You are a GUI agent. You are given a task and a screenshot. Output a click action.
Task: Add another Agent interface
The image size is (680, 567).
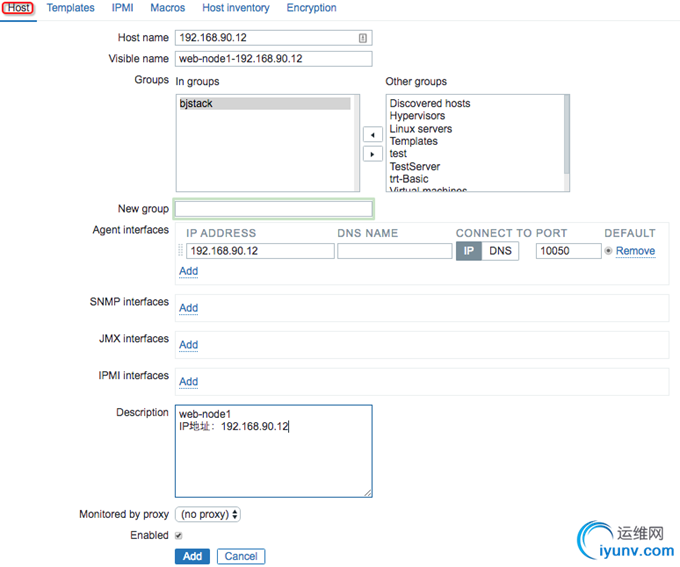189,271
